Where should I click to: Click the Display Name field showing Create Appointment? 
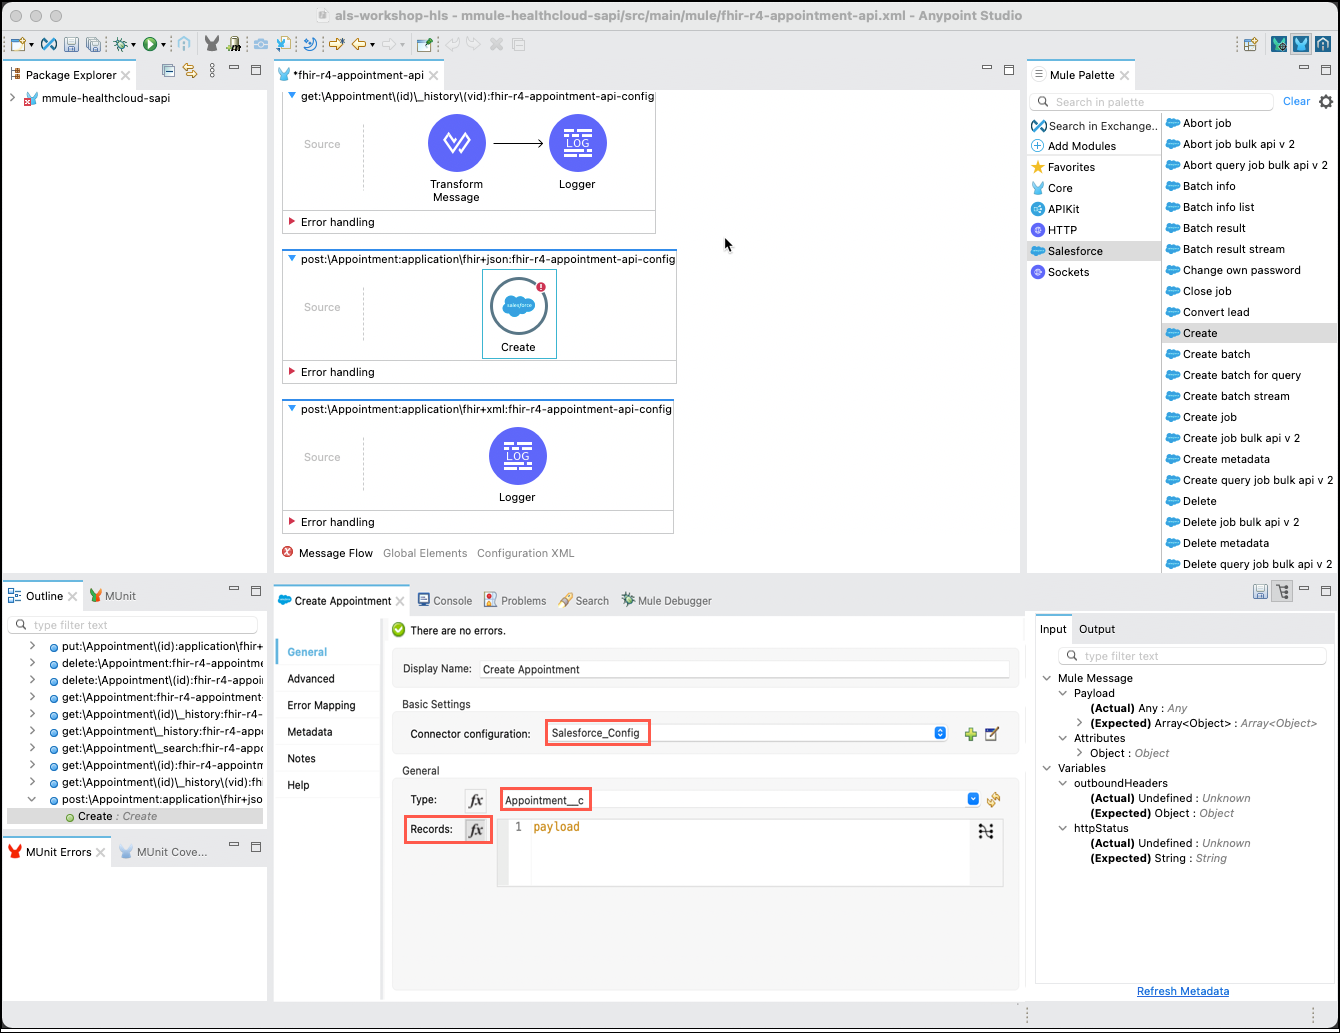click(744, 669)
